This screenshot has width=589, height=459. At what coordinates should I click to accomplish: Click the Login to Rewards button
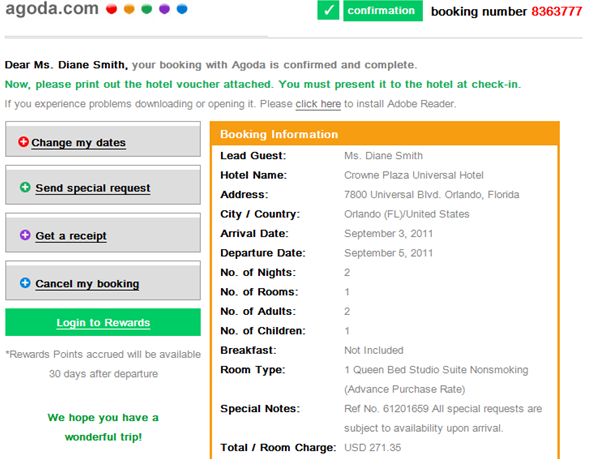(x=103, y=322)
